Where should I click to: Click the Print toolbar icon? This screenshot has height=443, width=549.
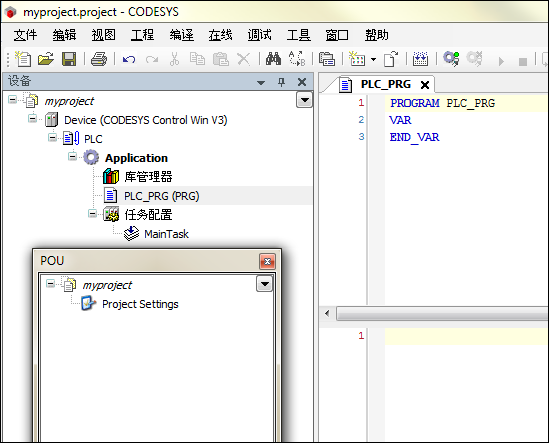tap(99, 59)
